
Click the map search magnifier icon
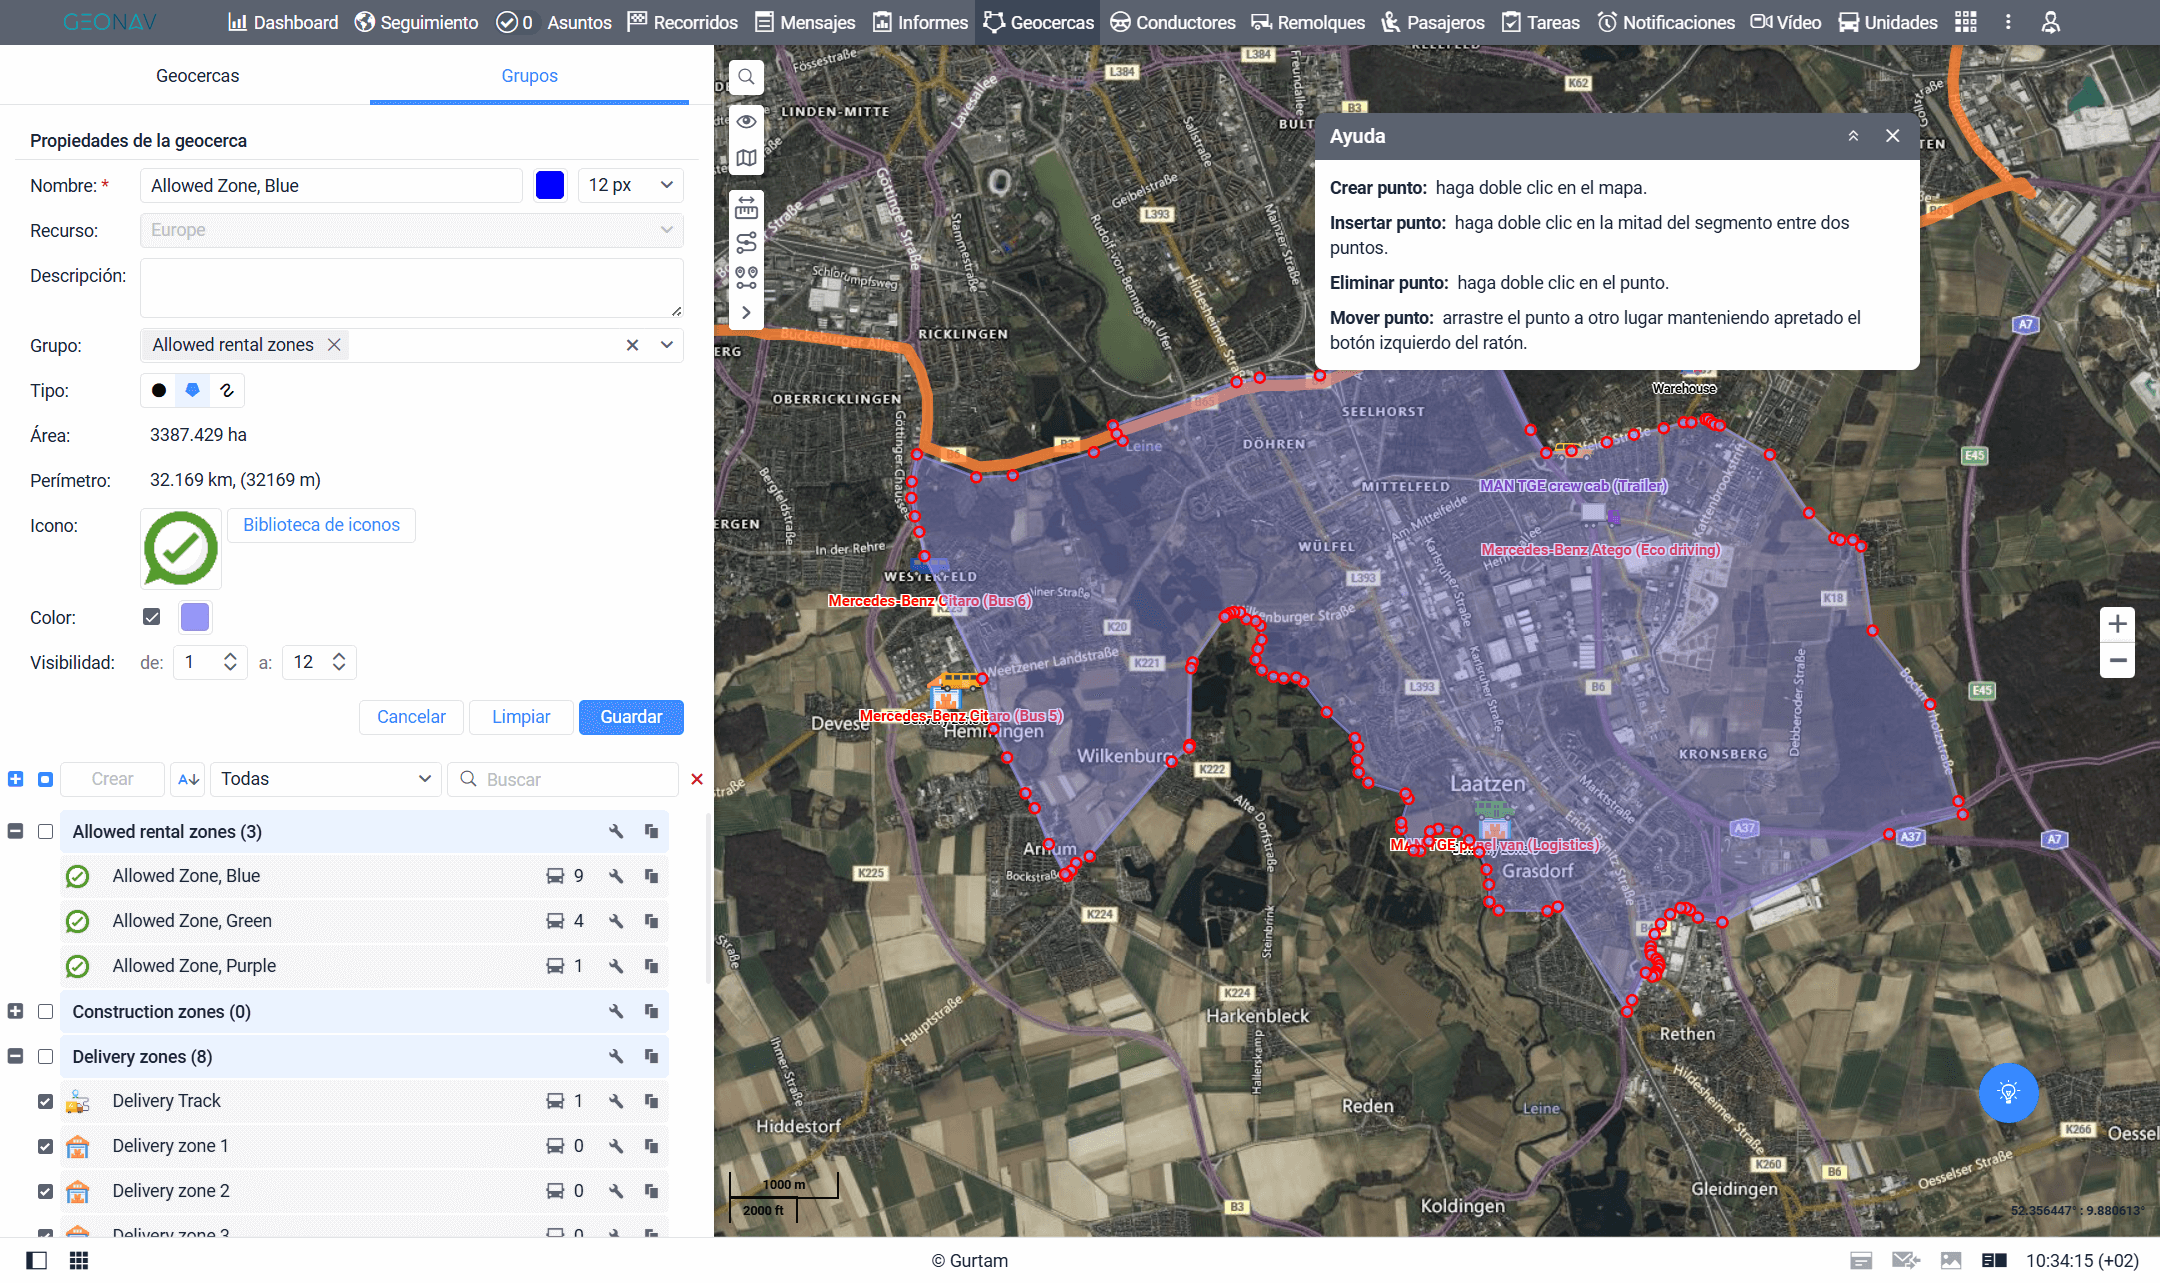point(746,77)
